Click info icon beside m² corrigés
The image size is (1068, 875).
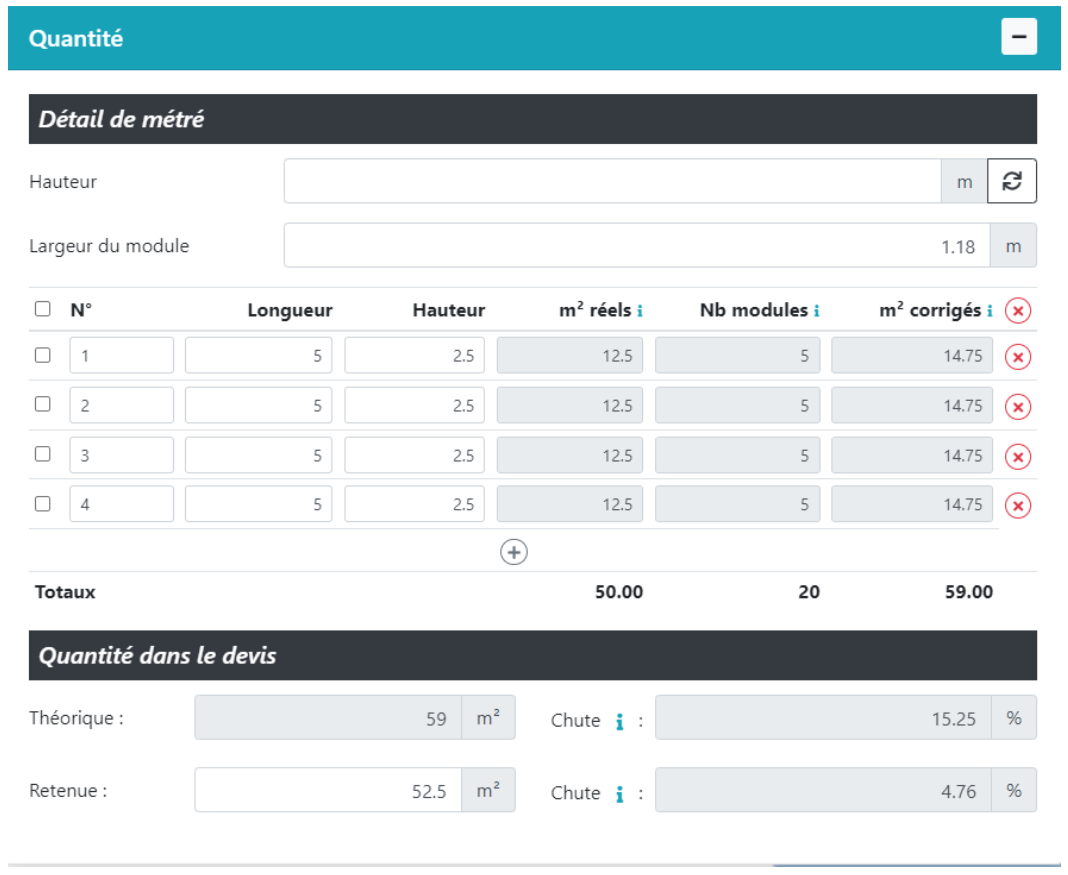[990, 311]
